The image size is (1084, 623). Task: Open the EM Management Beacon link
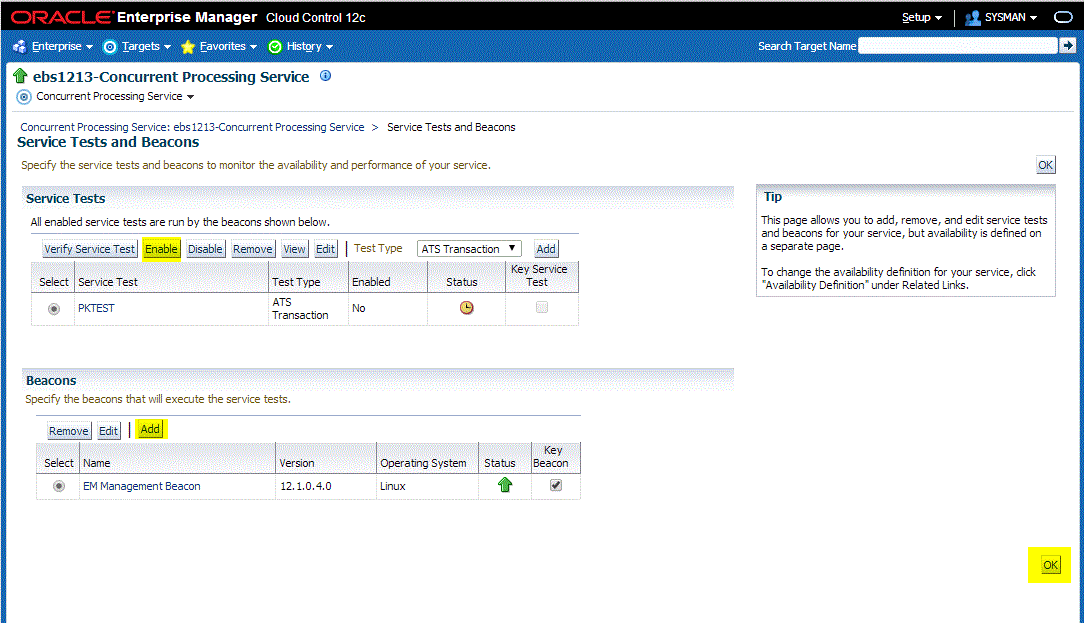142,486
